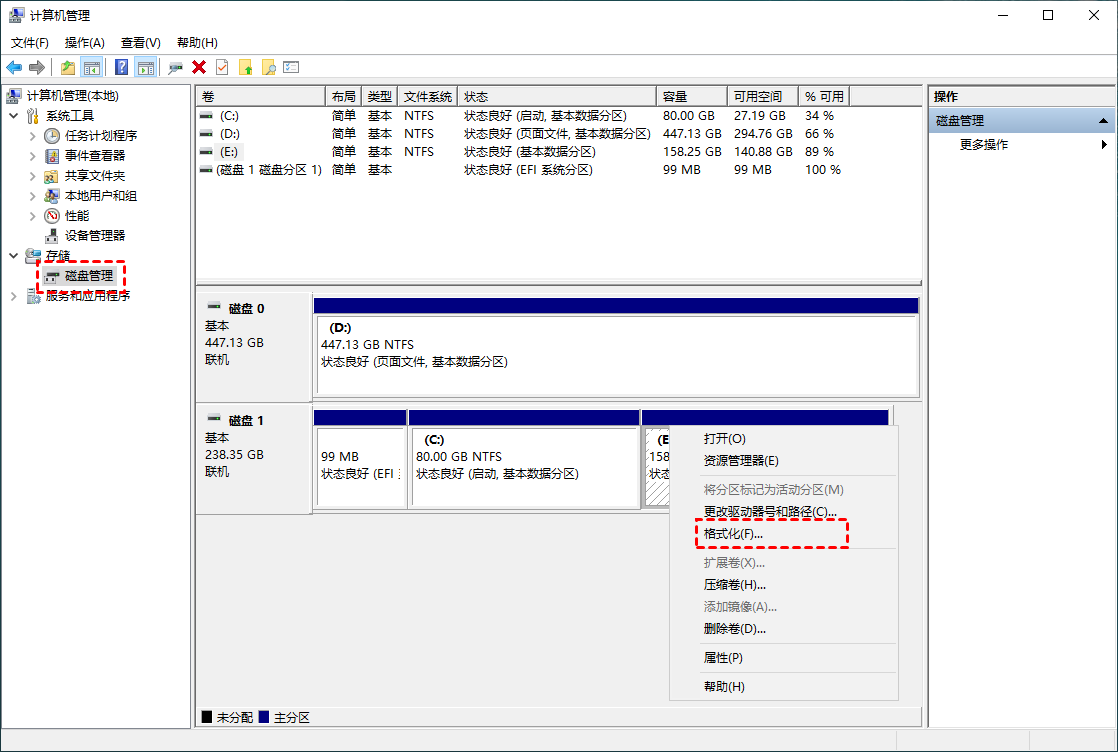Choose 打开(O) in context menu
Viewport: 1118px width, 752px height.
point(784,438)
